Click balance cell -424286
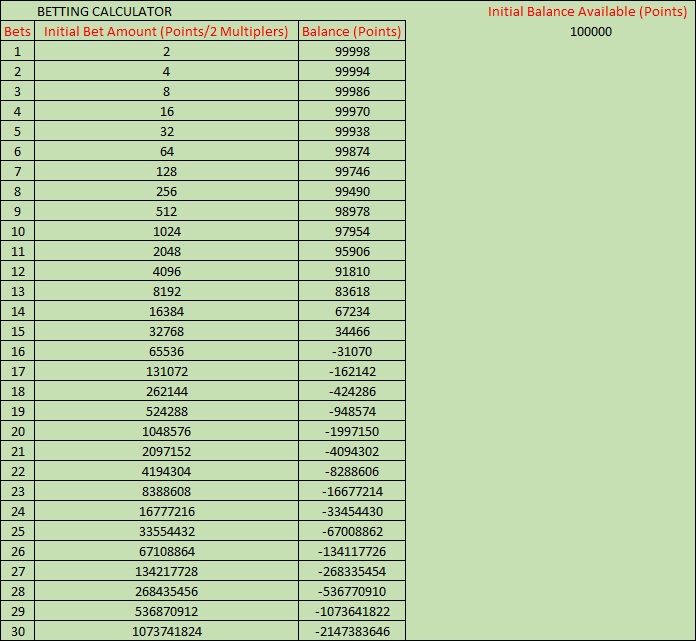This screenshot has width=696, height=641. [x=352, y=391]
